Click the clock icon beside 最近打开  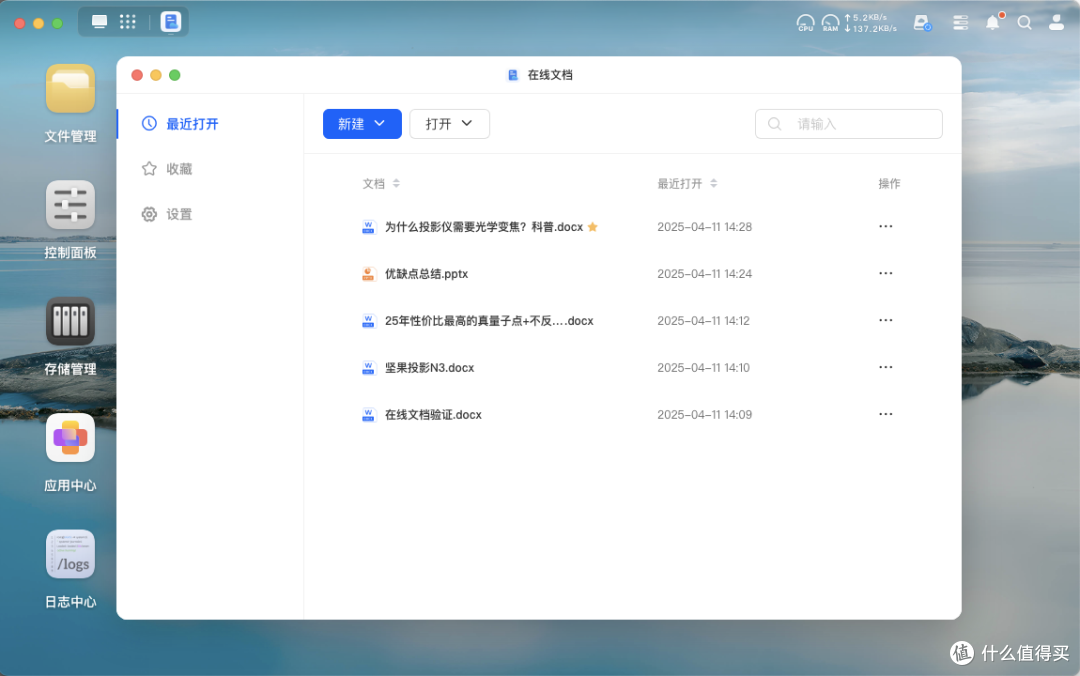click(149, 123)
